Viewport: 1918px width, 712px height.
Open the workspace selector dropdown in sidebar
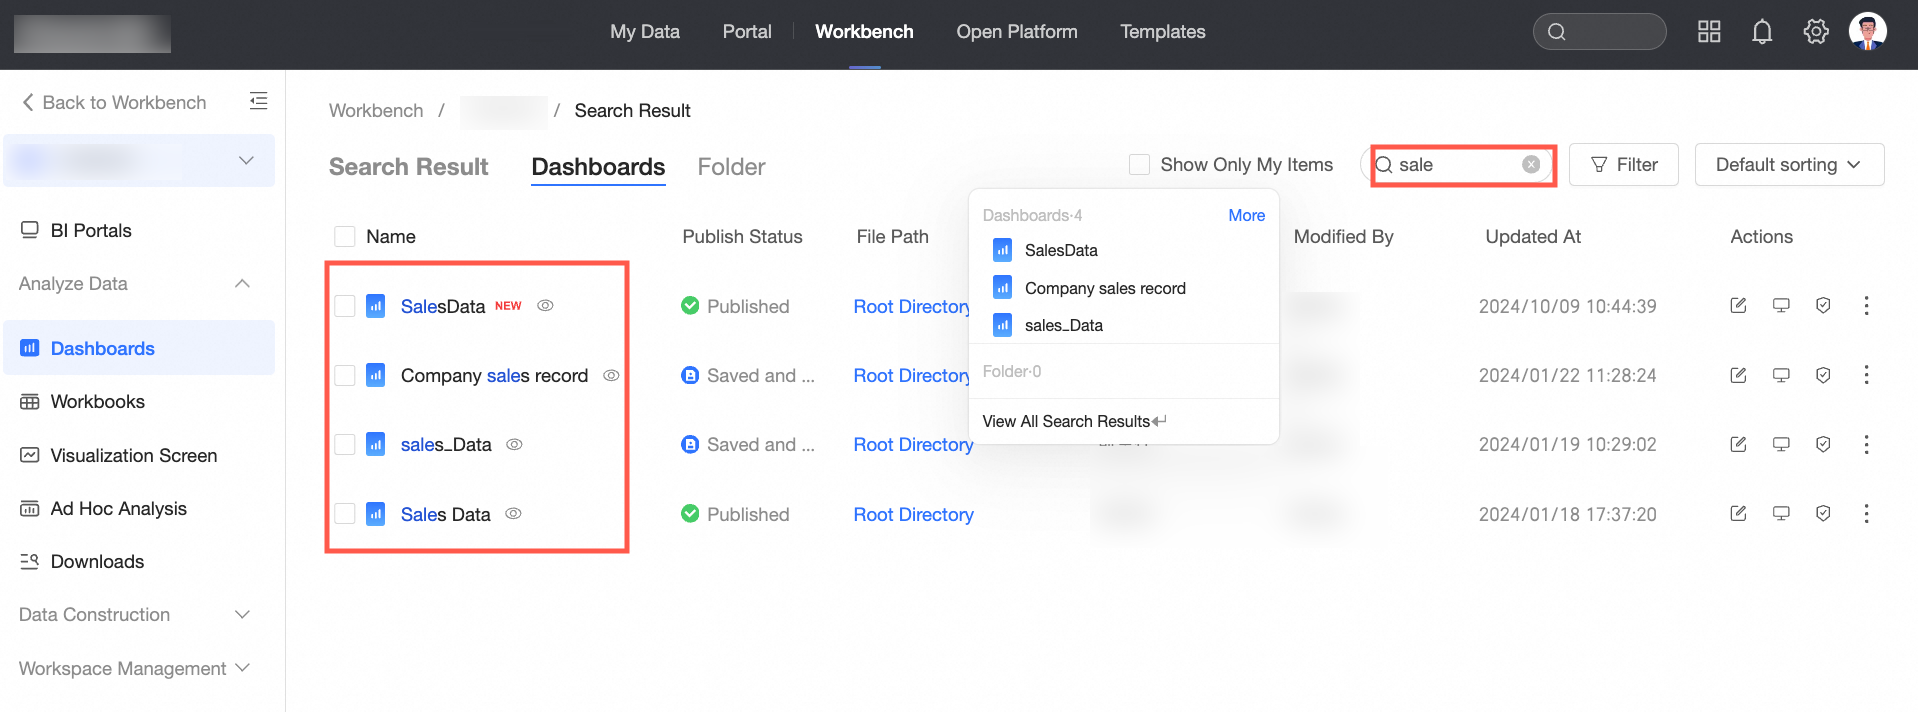click(x=139, y=160)
